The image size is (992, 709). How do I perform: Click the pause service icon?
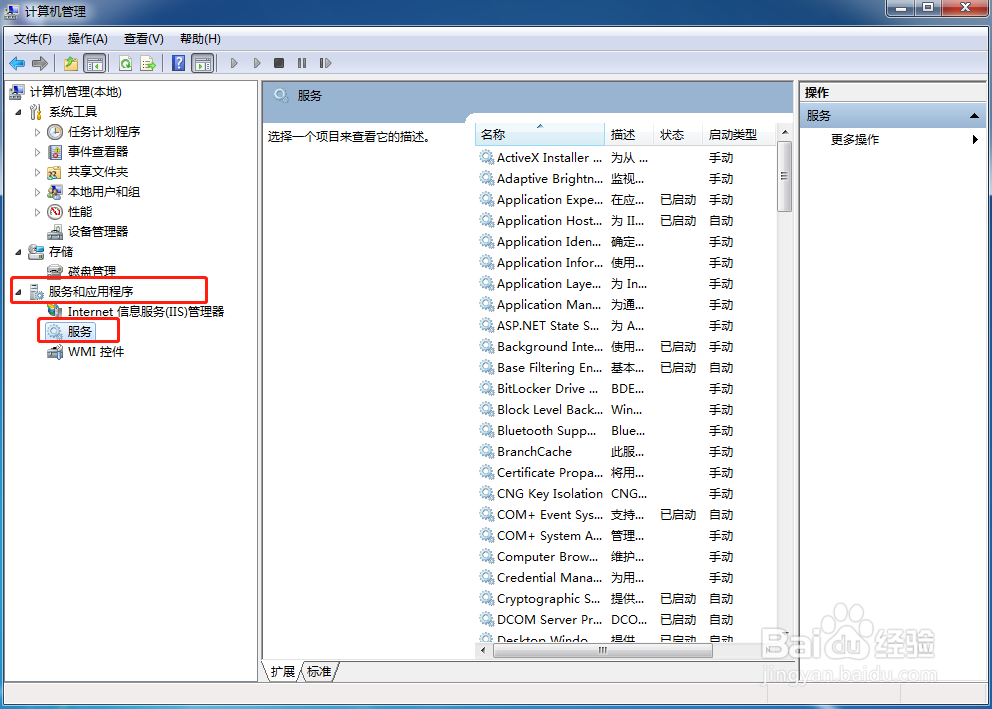coord(303,63)
